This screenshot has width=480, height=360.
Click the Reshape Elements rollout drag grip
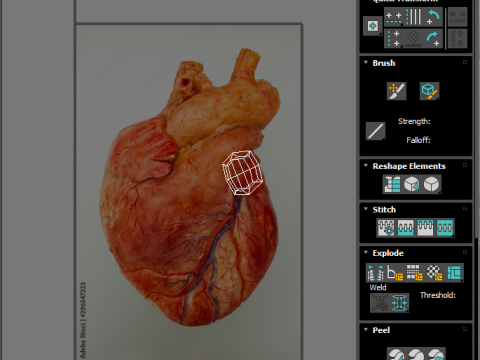click(x=465, y=165)
